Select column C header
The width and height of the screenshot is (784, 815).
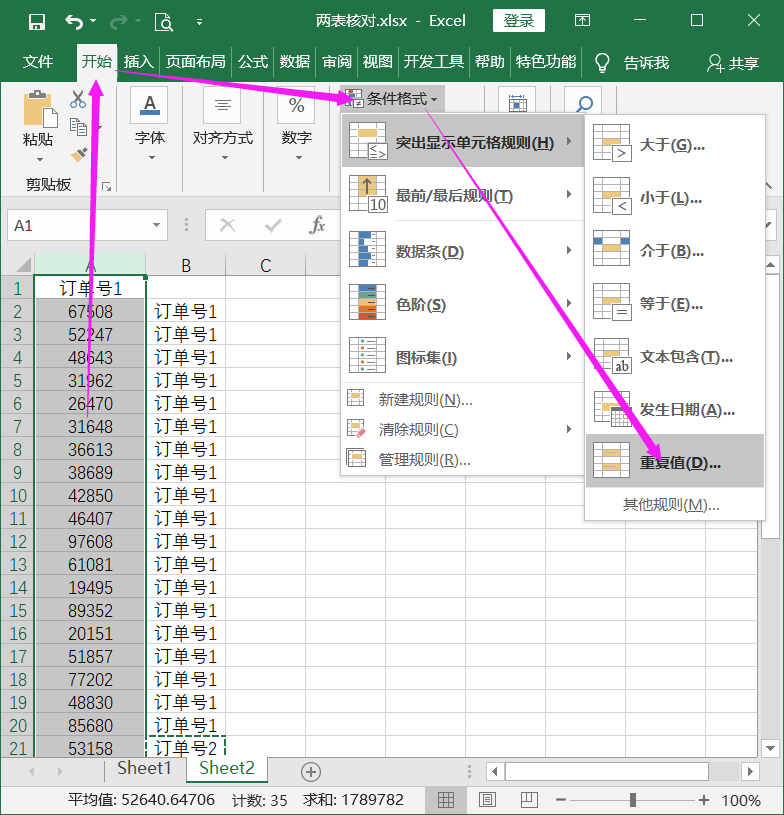pos(265,265)
